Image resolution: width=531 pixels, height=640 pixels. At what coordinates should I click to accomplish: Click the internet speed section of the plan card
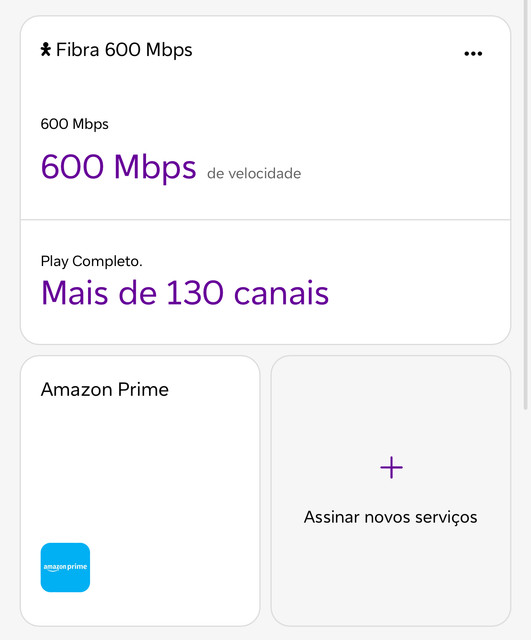265,151
